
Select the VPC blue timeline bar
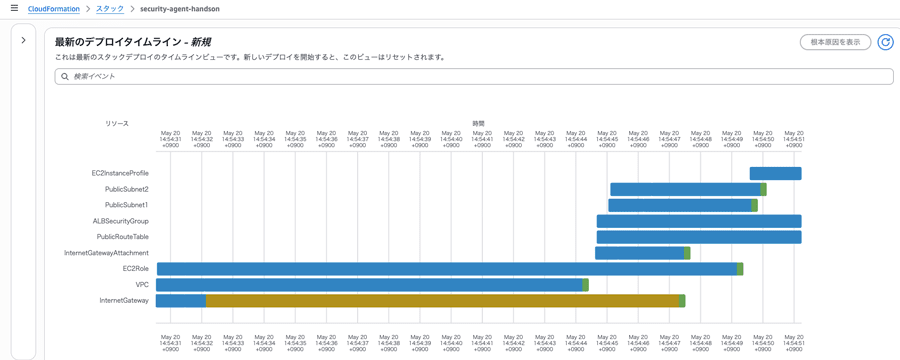[369, 285]
